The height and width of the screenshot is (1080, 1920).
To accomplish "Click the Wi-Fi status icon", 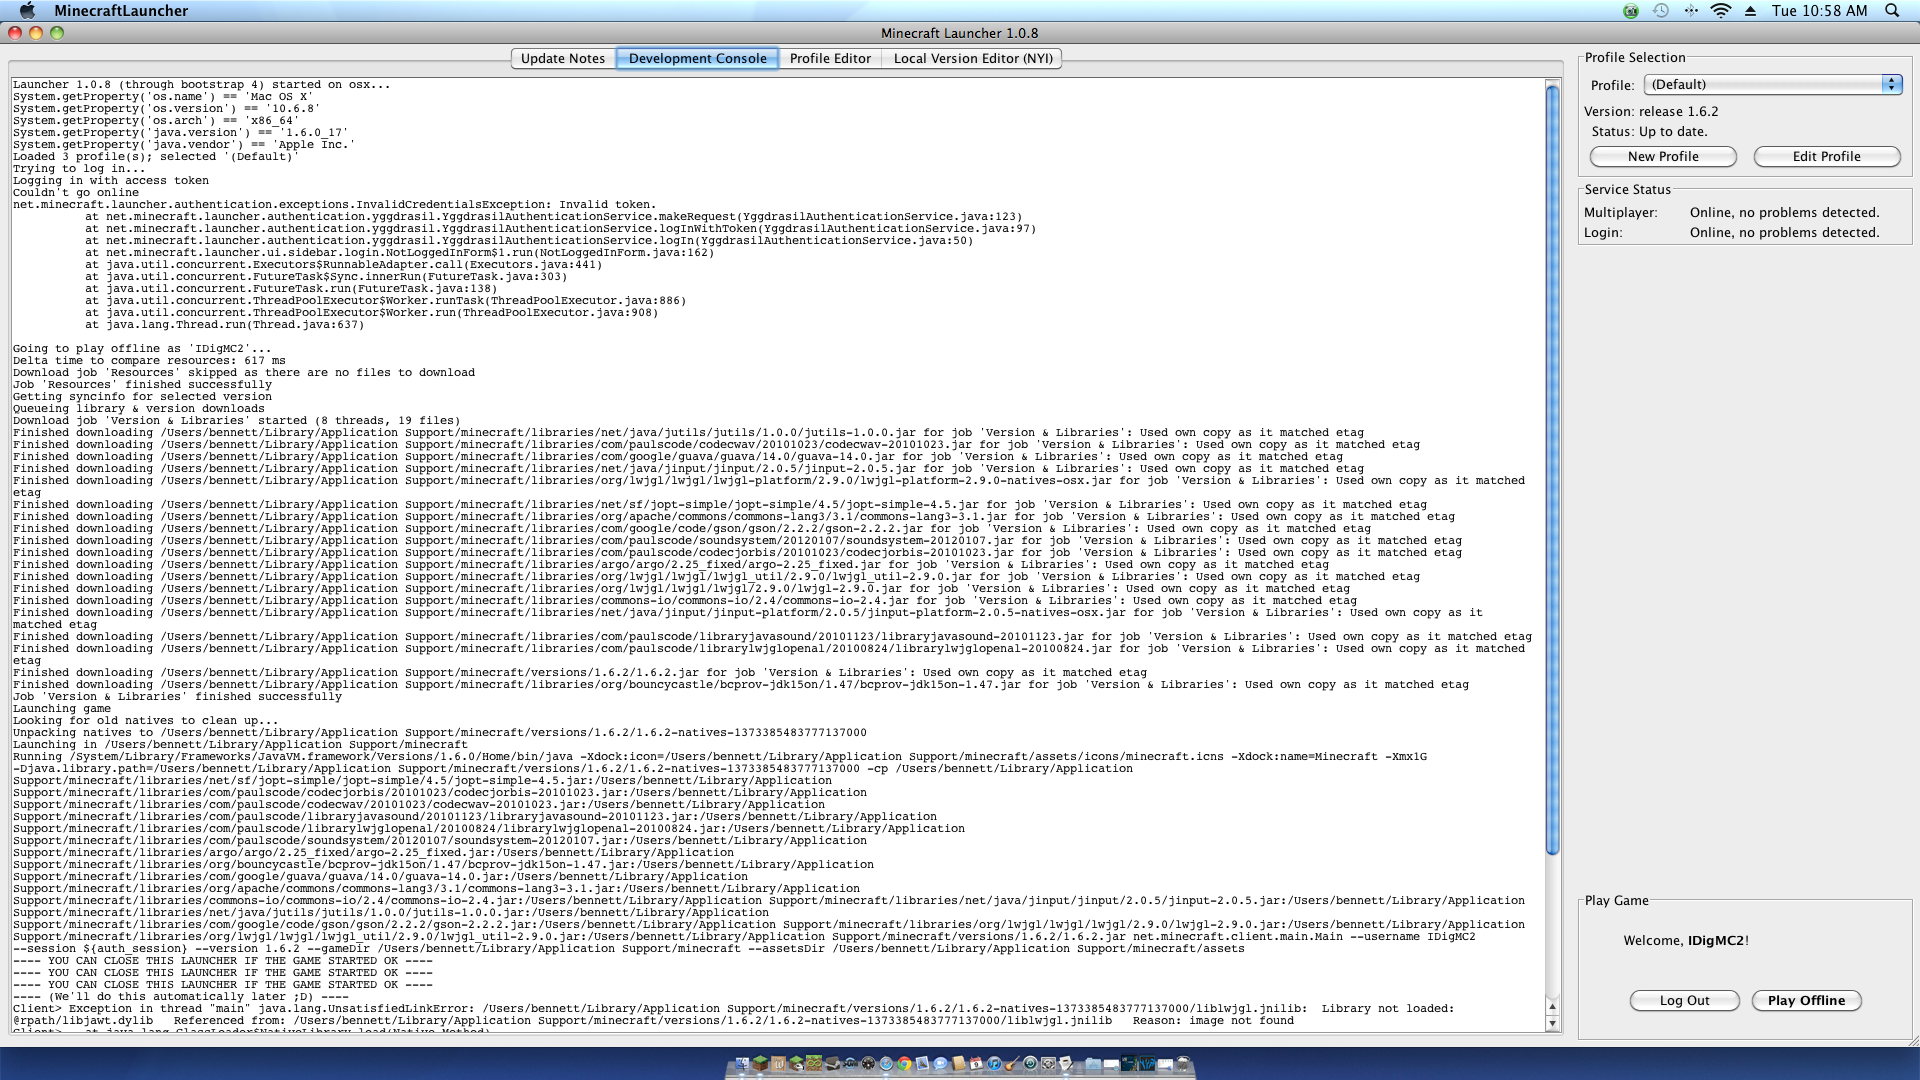I will [x=1721, y=10].
